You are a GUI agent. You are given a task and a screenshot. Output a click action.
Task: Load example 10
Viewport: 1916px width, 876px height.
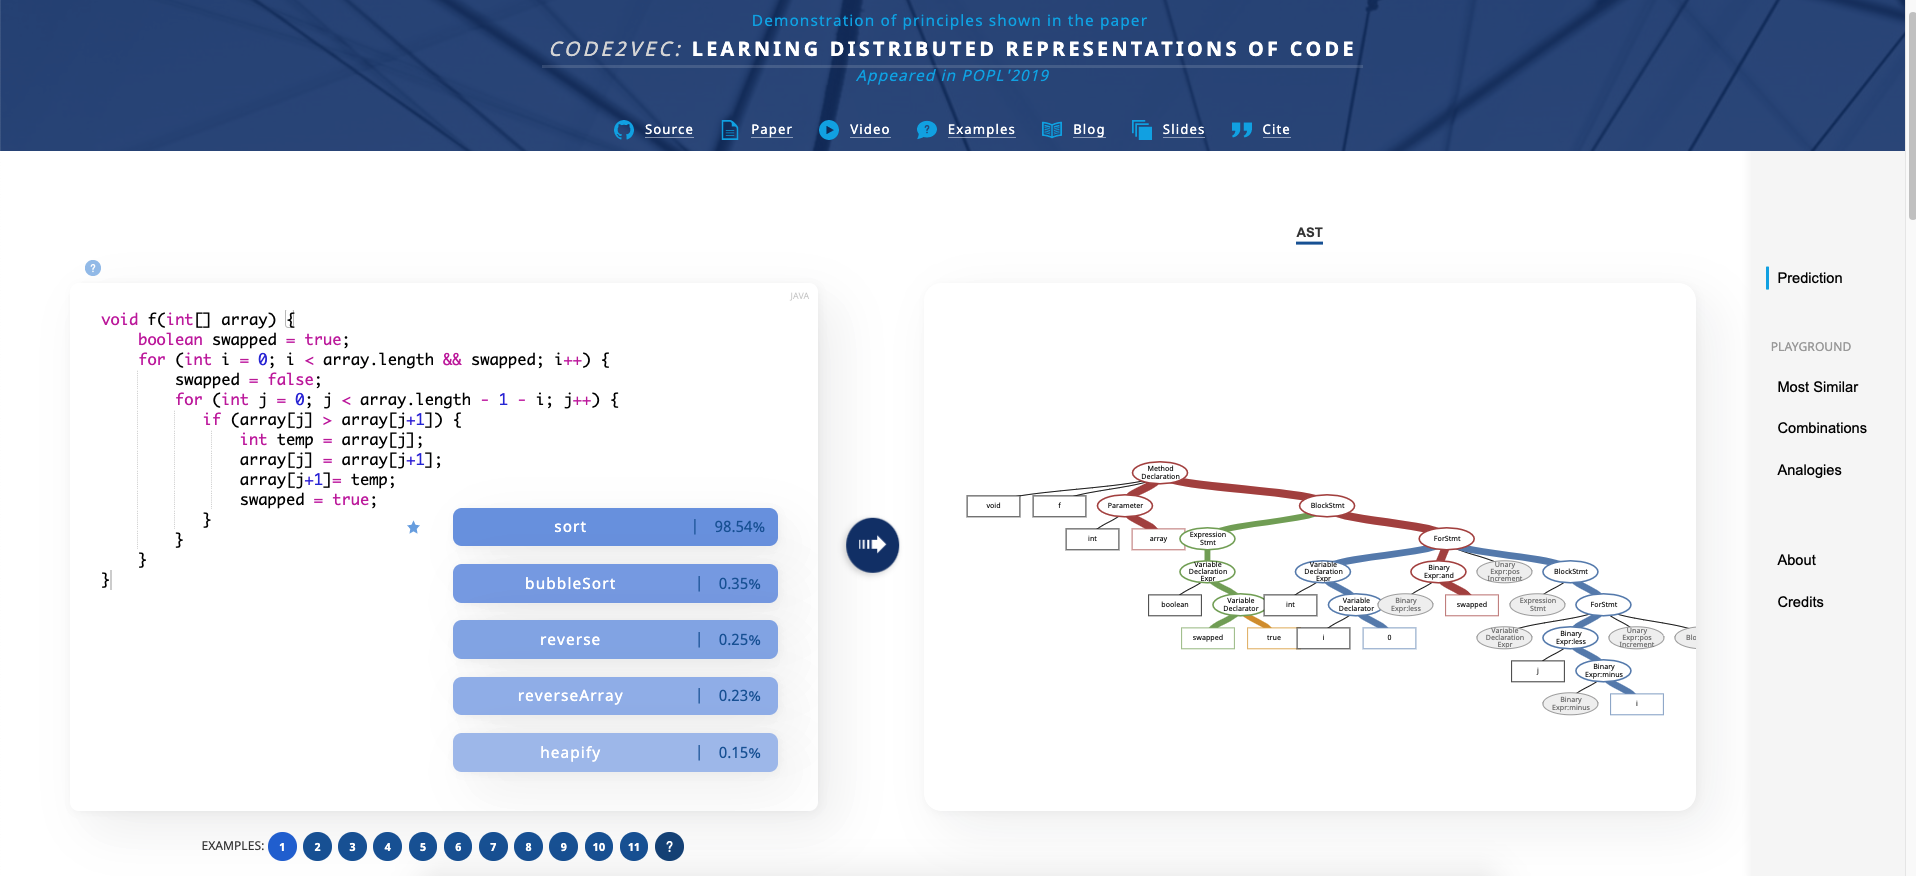click(x=599, y=847)
